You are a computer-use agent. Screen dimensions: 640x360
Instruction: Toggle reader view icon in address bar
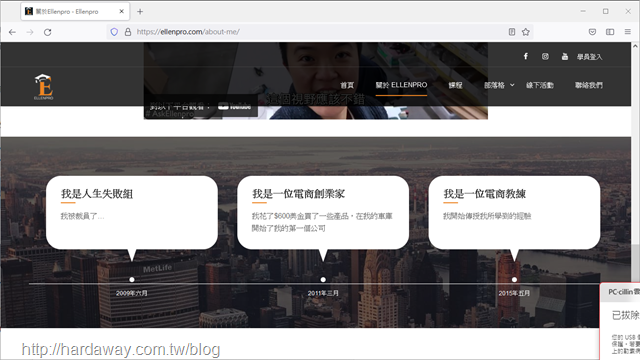(x=512, y=32)
